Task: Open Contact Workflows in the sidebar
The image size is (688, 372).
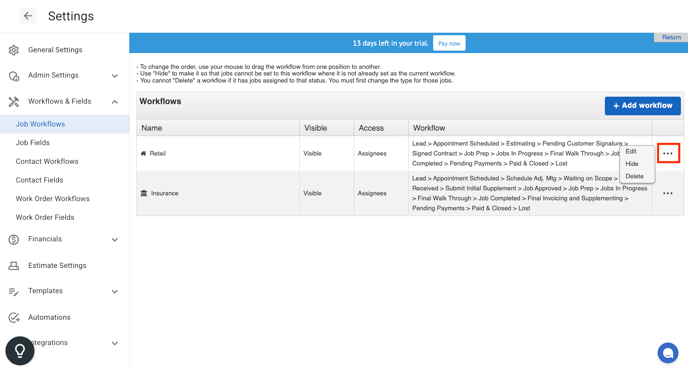Action: click(47, 161)
